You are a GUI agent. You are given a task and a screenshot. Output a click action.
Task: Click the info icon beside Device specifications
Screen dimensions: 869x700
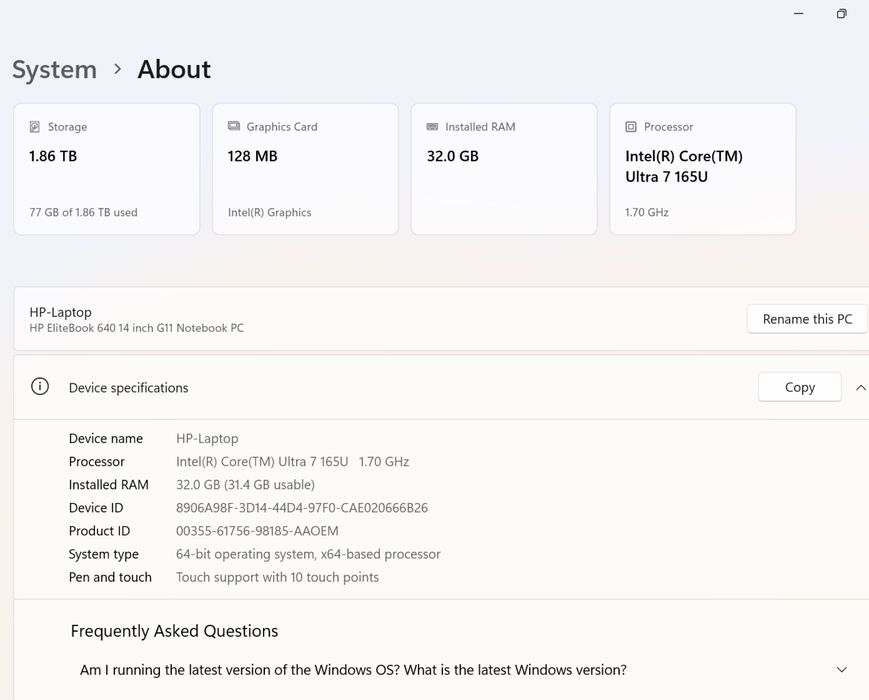tap(40, 387)
